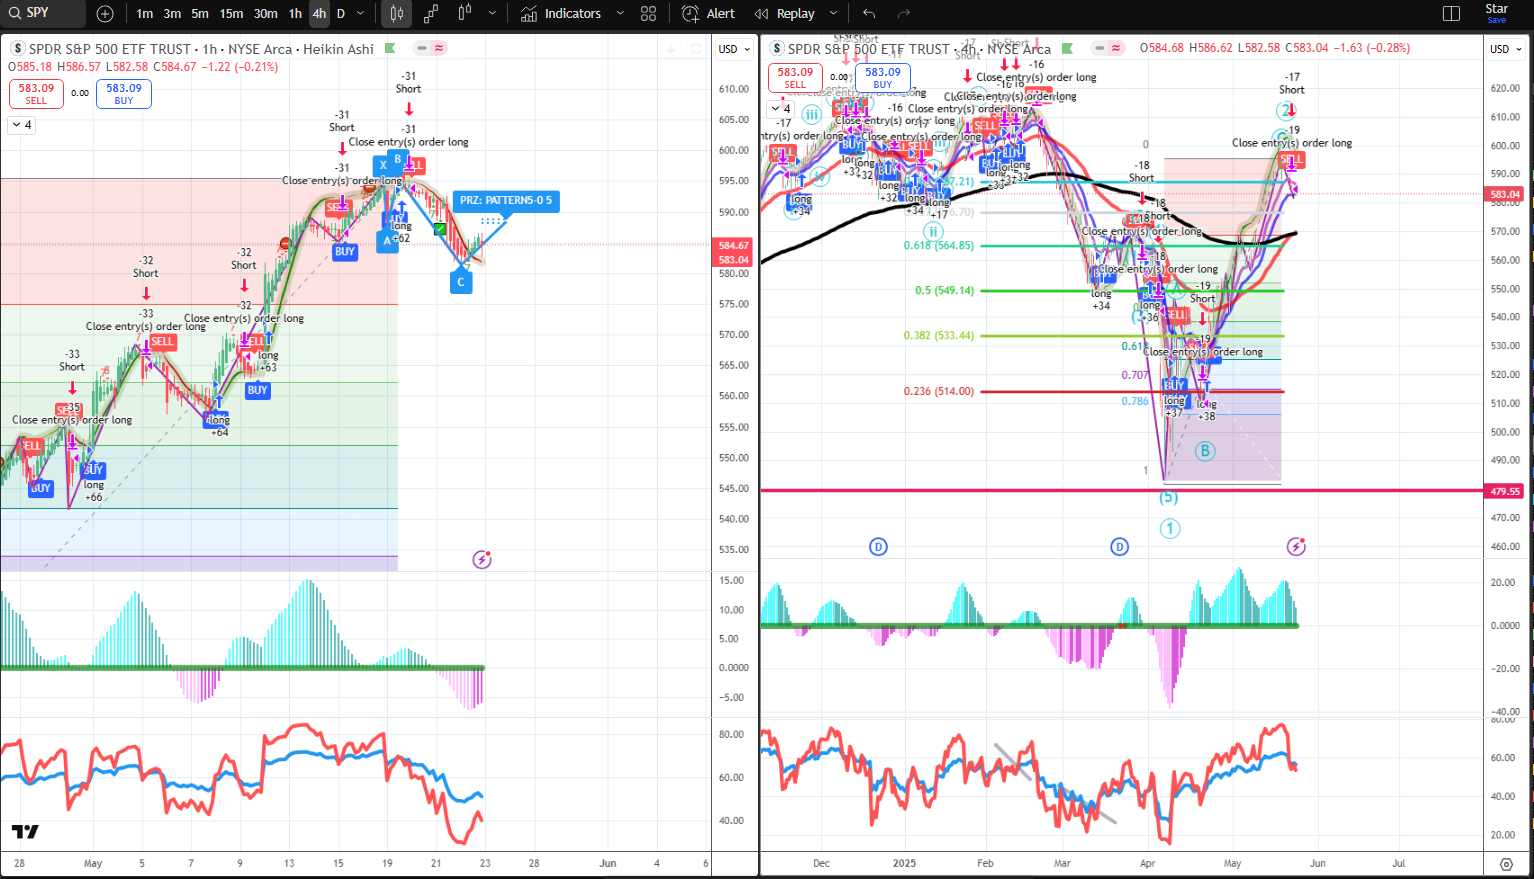Image resolution: width=1534 pixels, height=879 pixels.
Task: Select harmonic pattern point X marker
Action: point(383,165)
